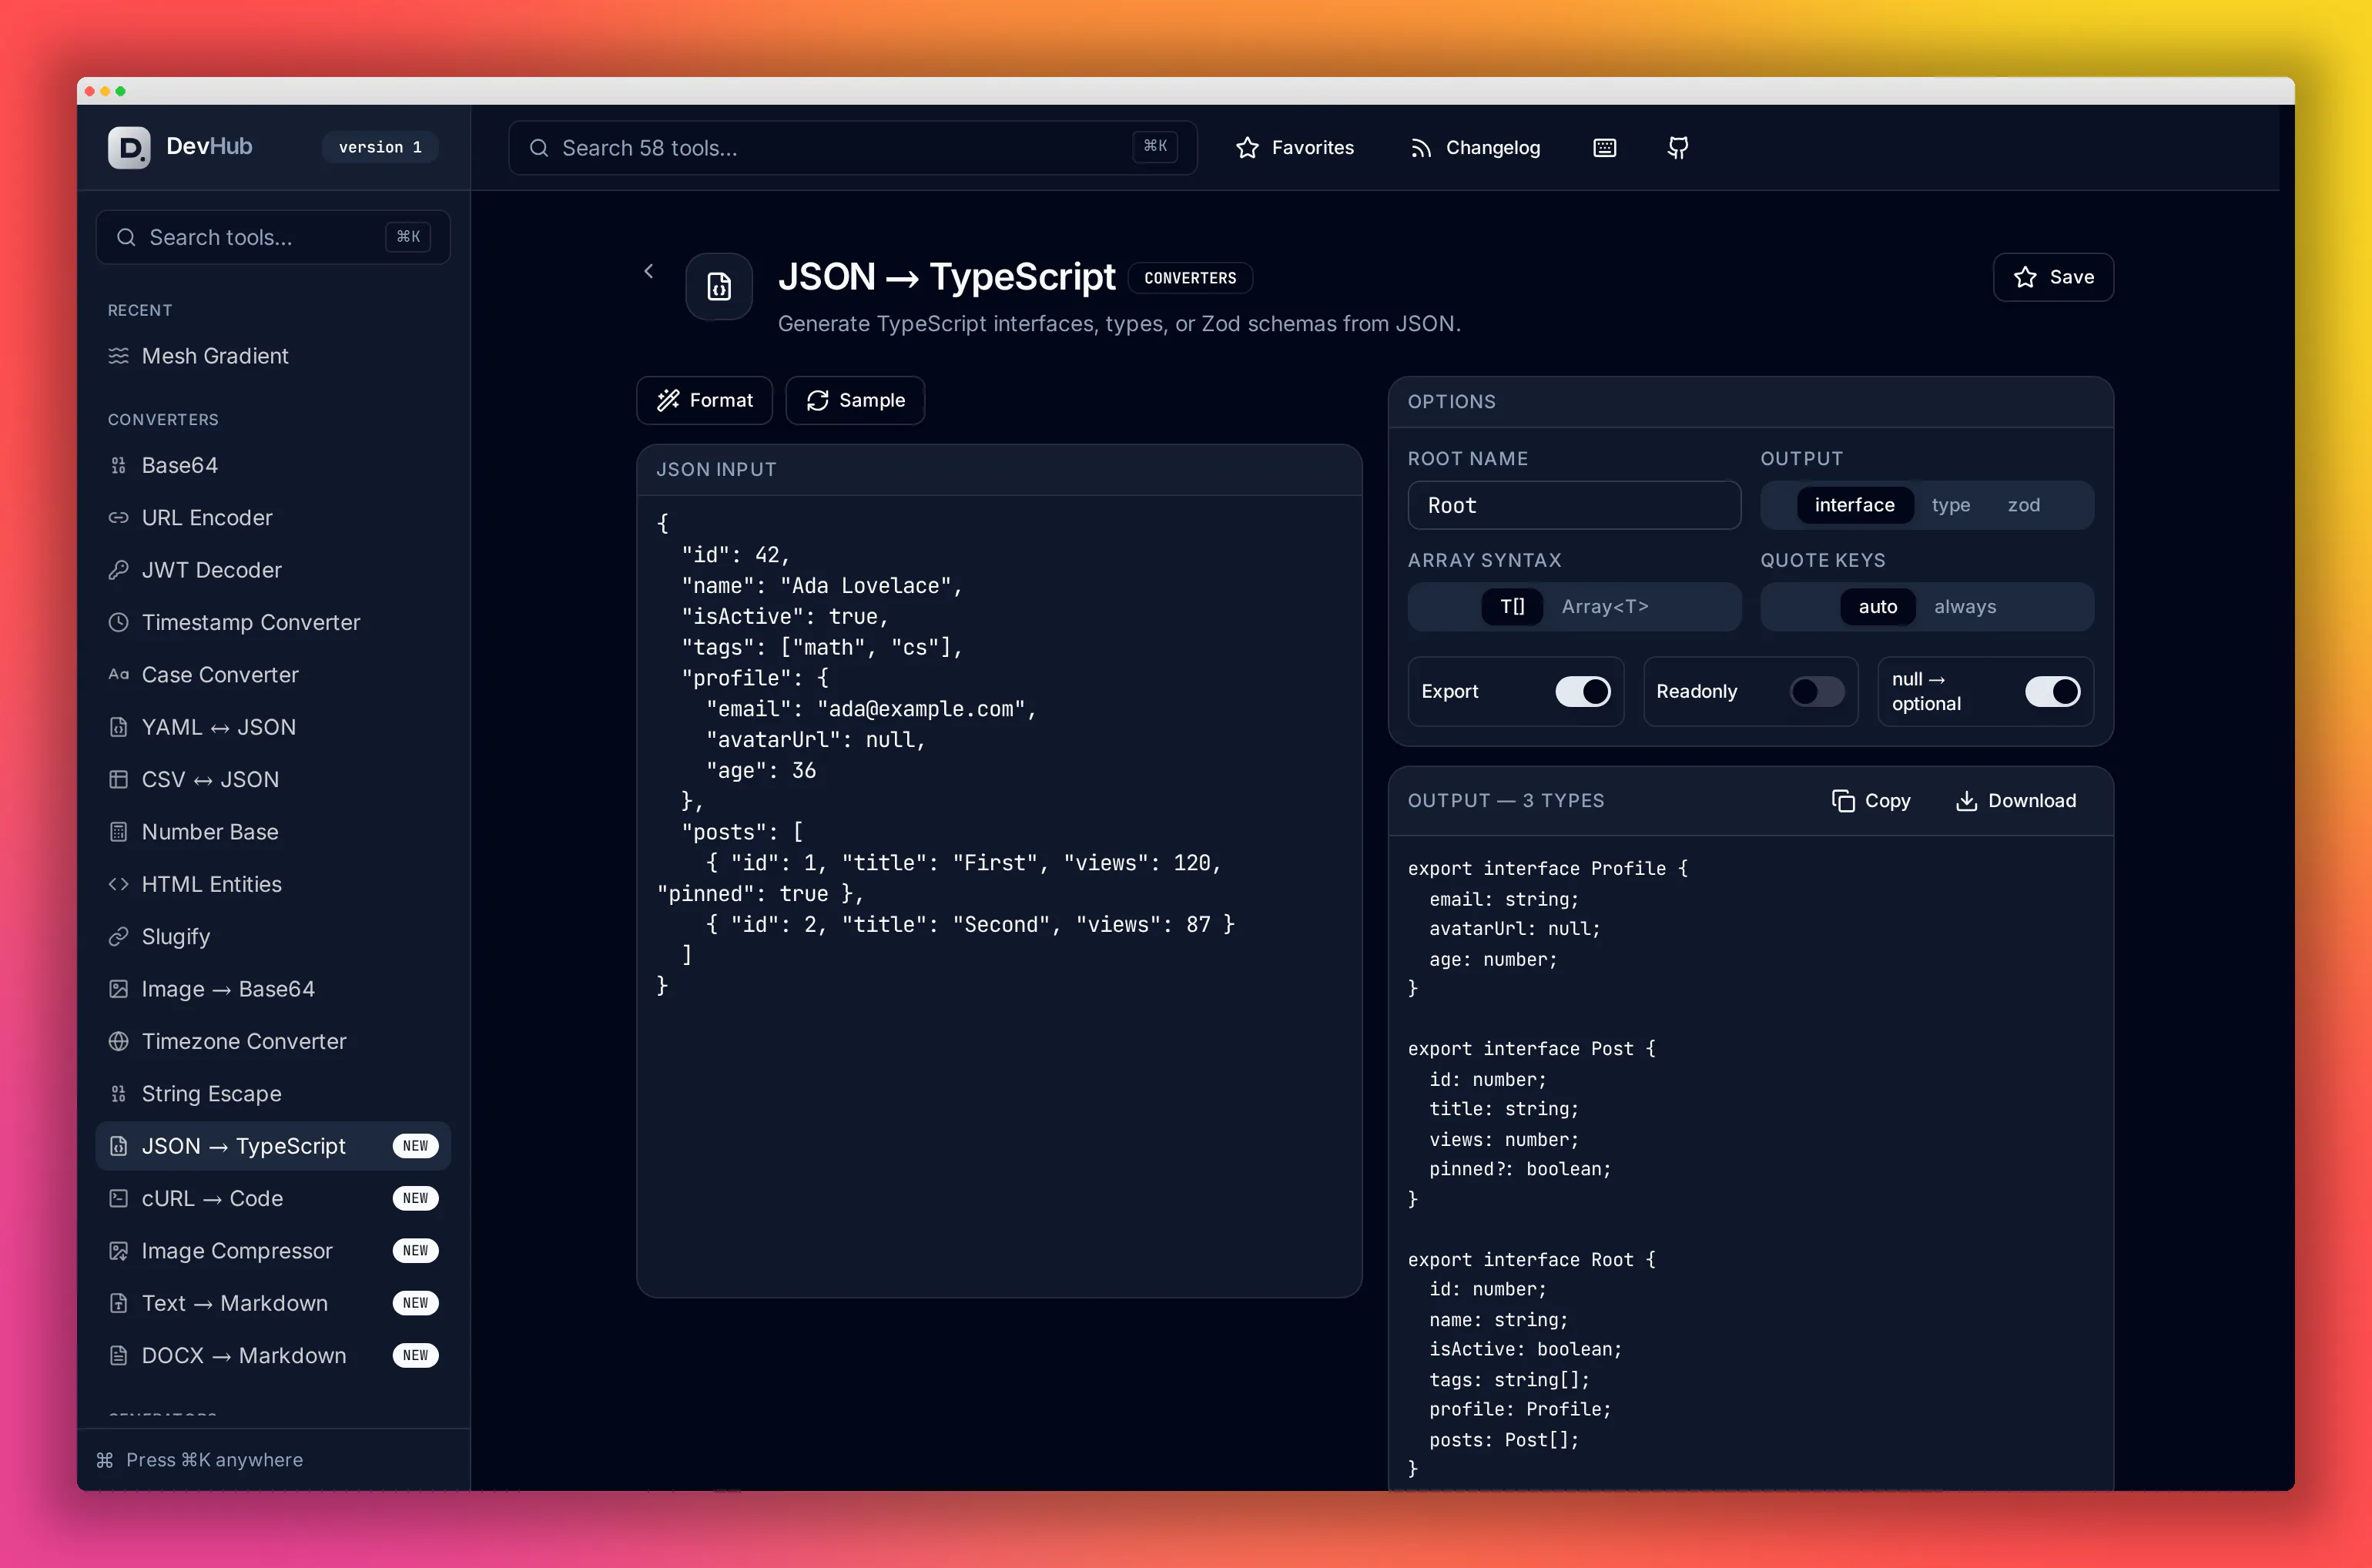Image resolution: width=2372 pixels, height=1568 pixels.
Task: Click the Base64 sidebar icon
Action: [x=118, y=465]
